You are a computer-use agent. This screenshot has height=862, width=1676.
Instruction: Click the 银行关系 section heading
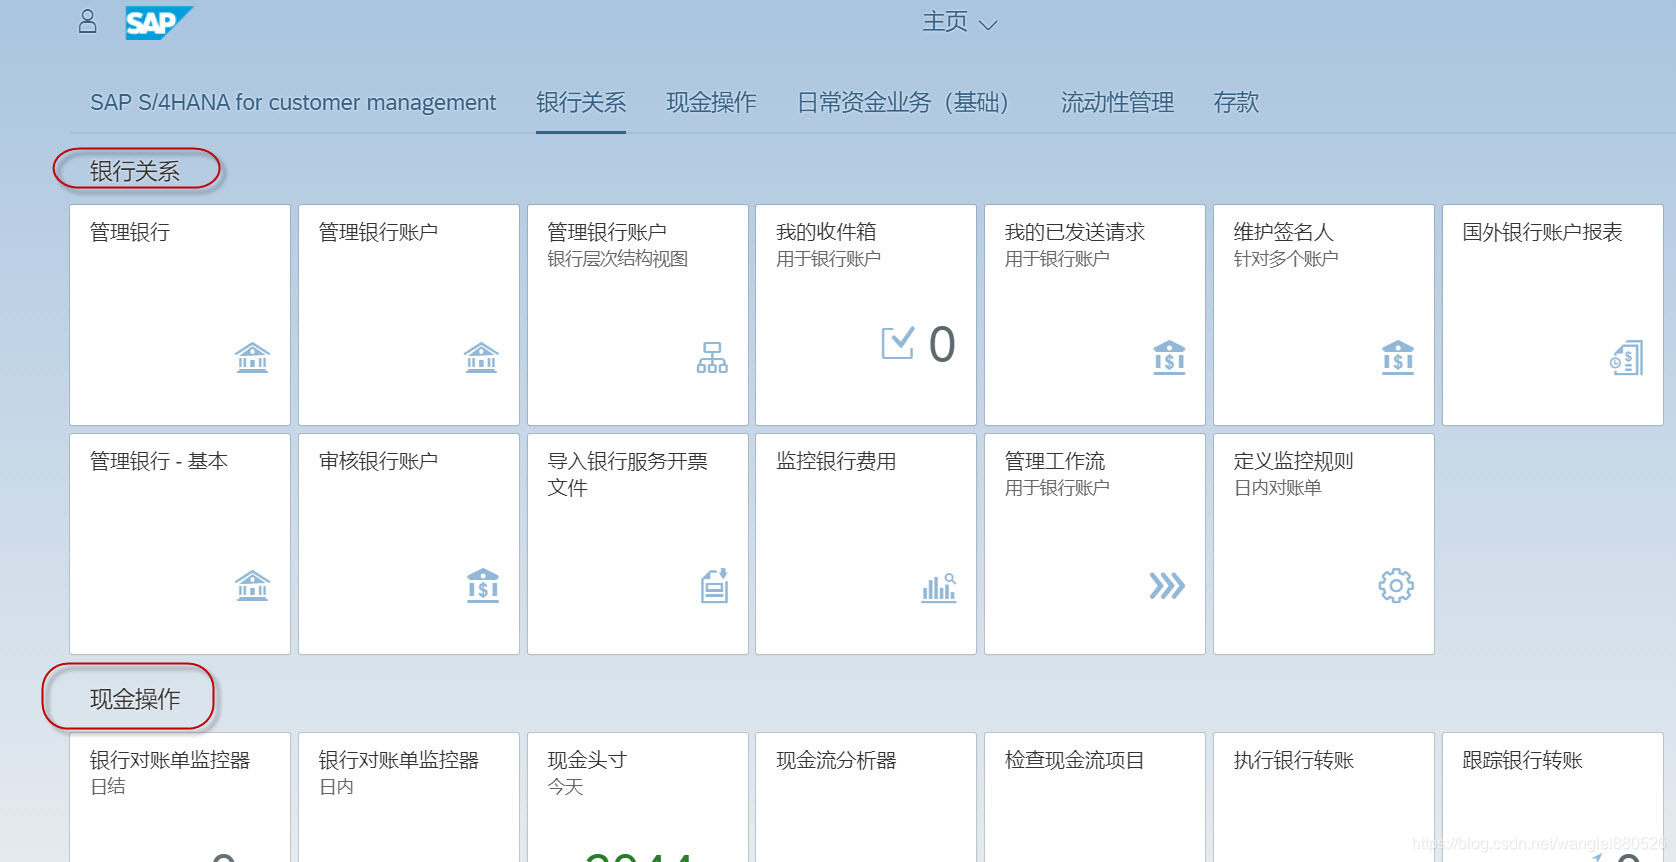click(x=135, y=171)
